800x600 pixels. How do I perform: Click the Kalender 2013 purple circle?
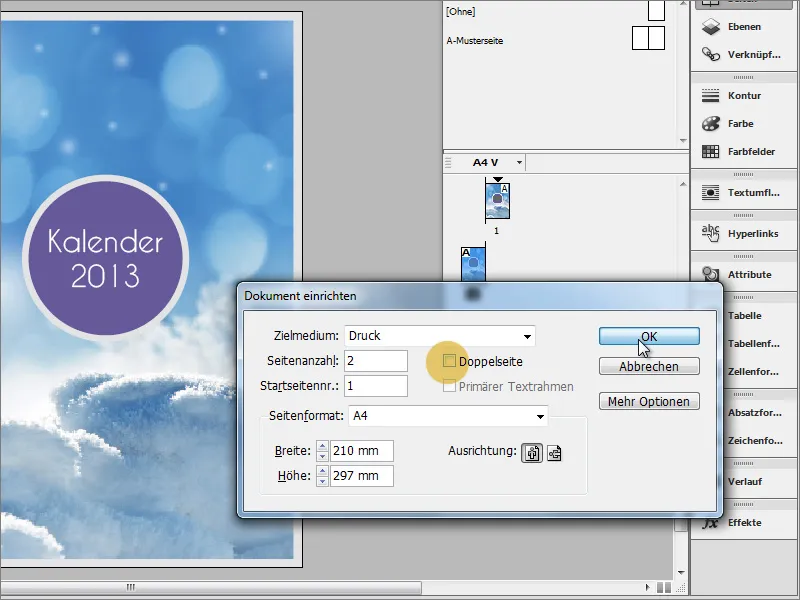(x=106, y=258)
